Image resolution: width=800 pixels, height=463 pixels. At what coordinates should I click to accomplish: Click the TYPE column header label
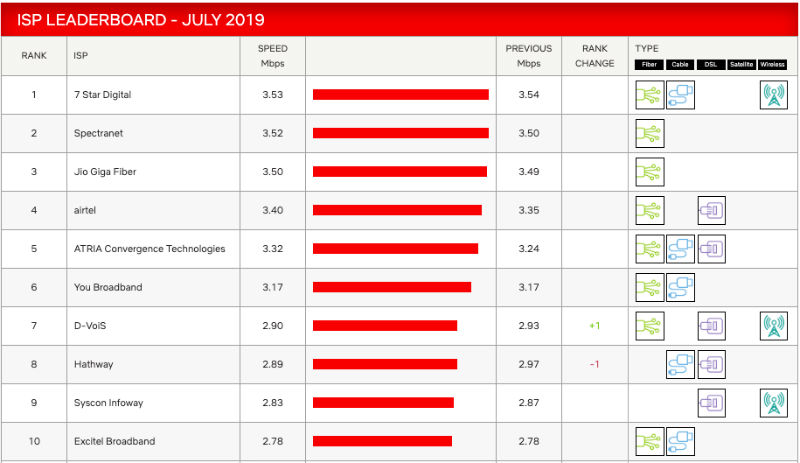[x=646, y=48]
